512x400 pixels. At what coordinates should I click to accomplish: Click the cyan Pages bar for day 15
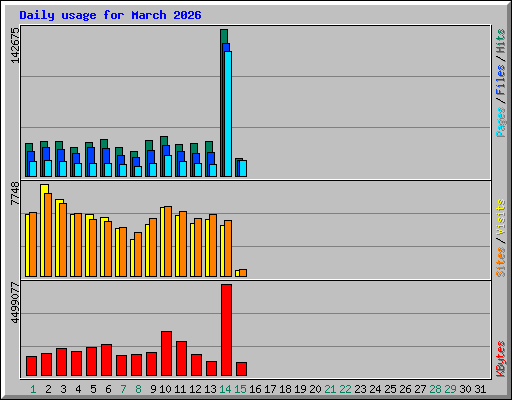coord(243,169)
